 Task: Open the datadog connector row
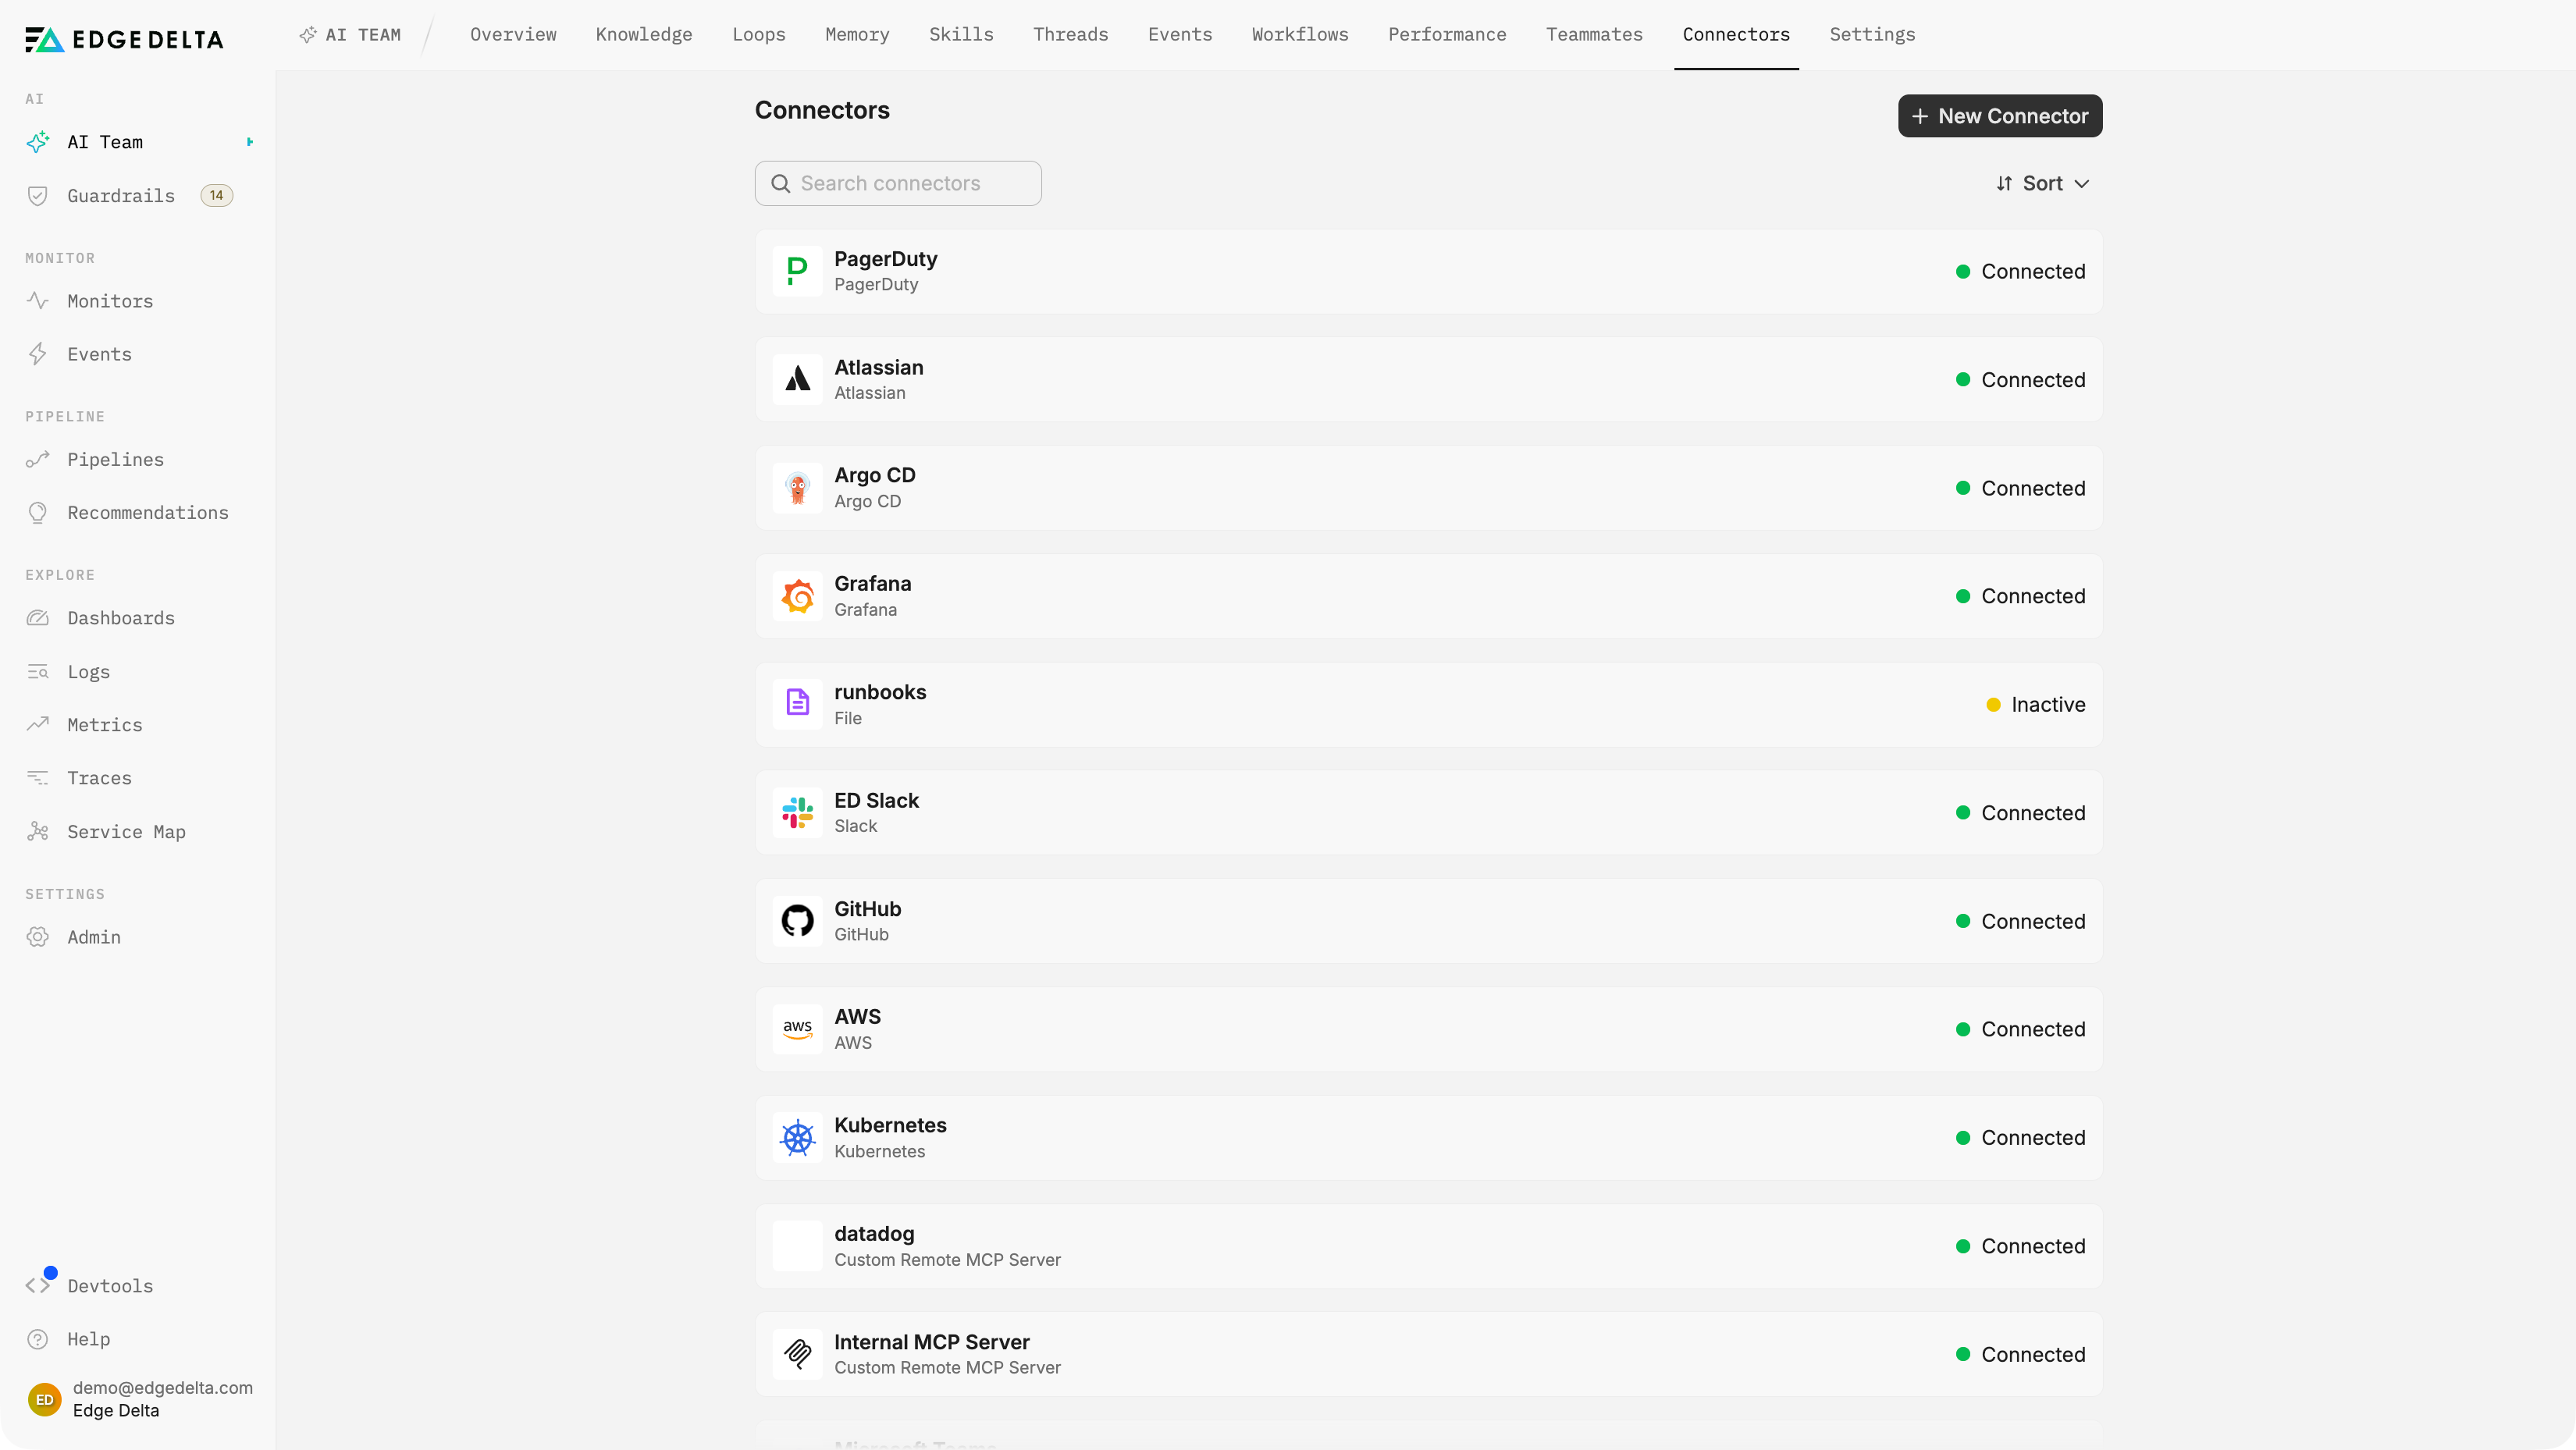(1429, 1246)
